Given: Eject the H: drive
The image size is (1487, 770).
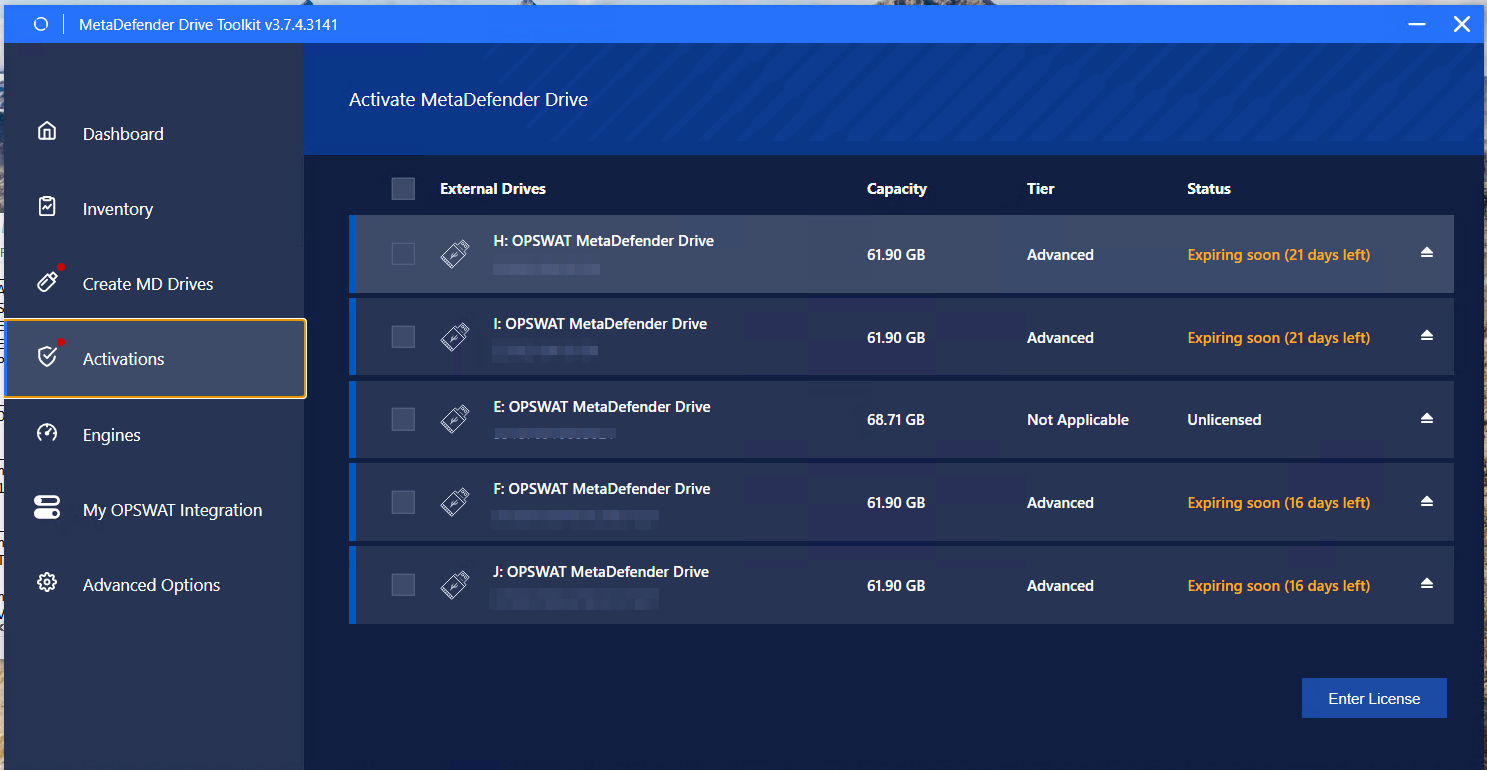Looking at the screenshot, I should (1427, 253).
